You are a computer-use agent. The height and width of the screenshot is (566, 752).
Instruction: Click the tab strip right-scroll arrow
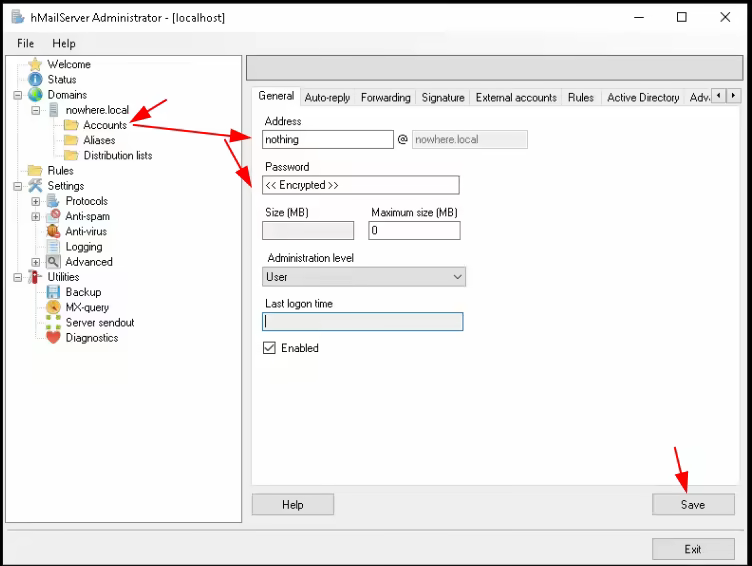point(733,95)
